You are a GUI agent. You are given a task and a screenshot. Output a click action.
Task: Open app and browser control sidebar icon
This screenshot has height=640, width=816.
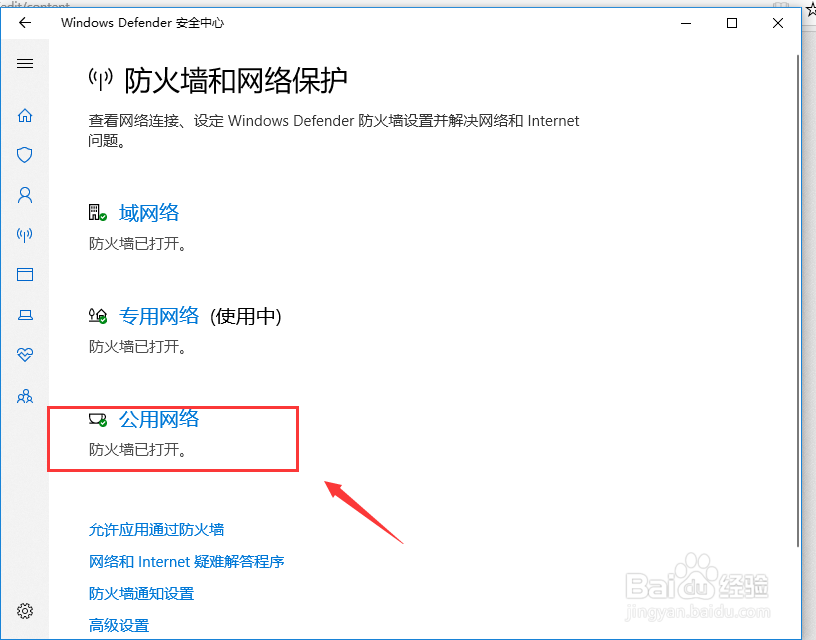tap(25, 274)
